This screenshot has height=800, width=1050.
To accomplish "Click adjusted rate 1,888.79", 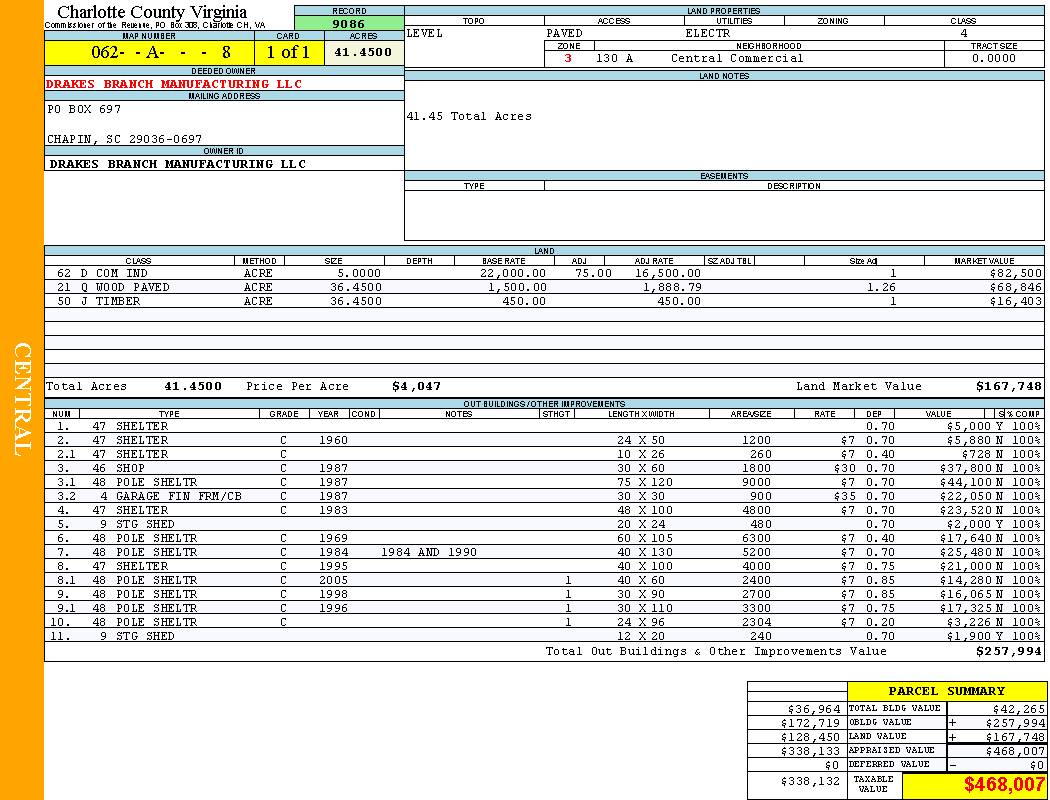I will (x=672, y=287).
